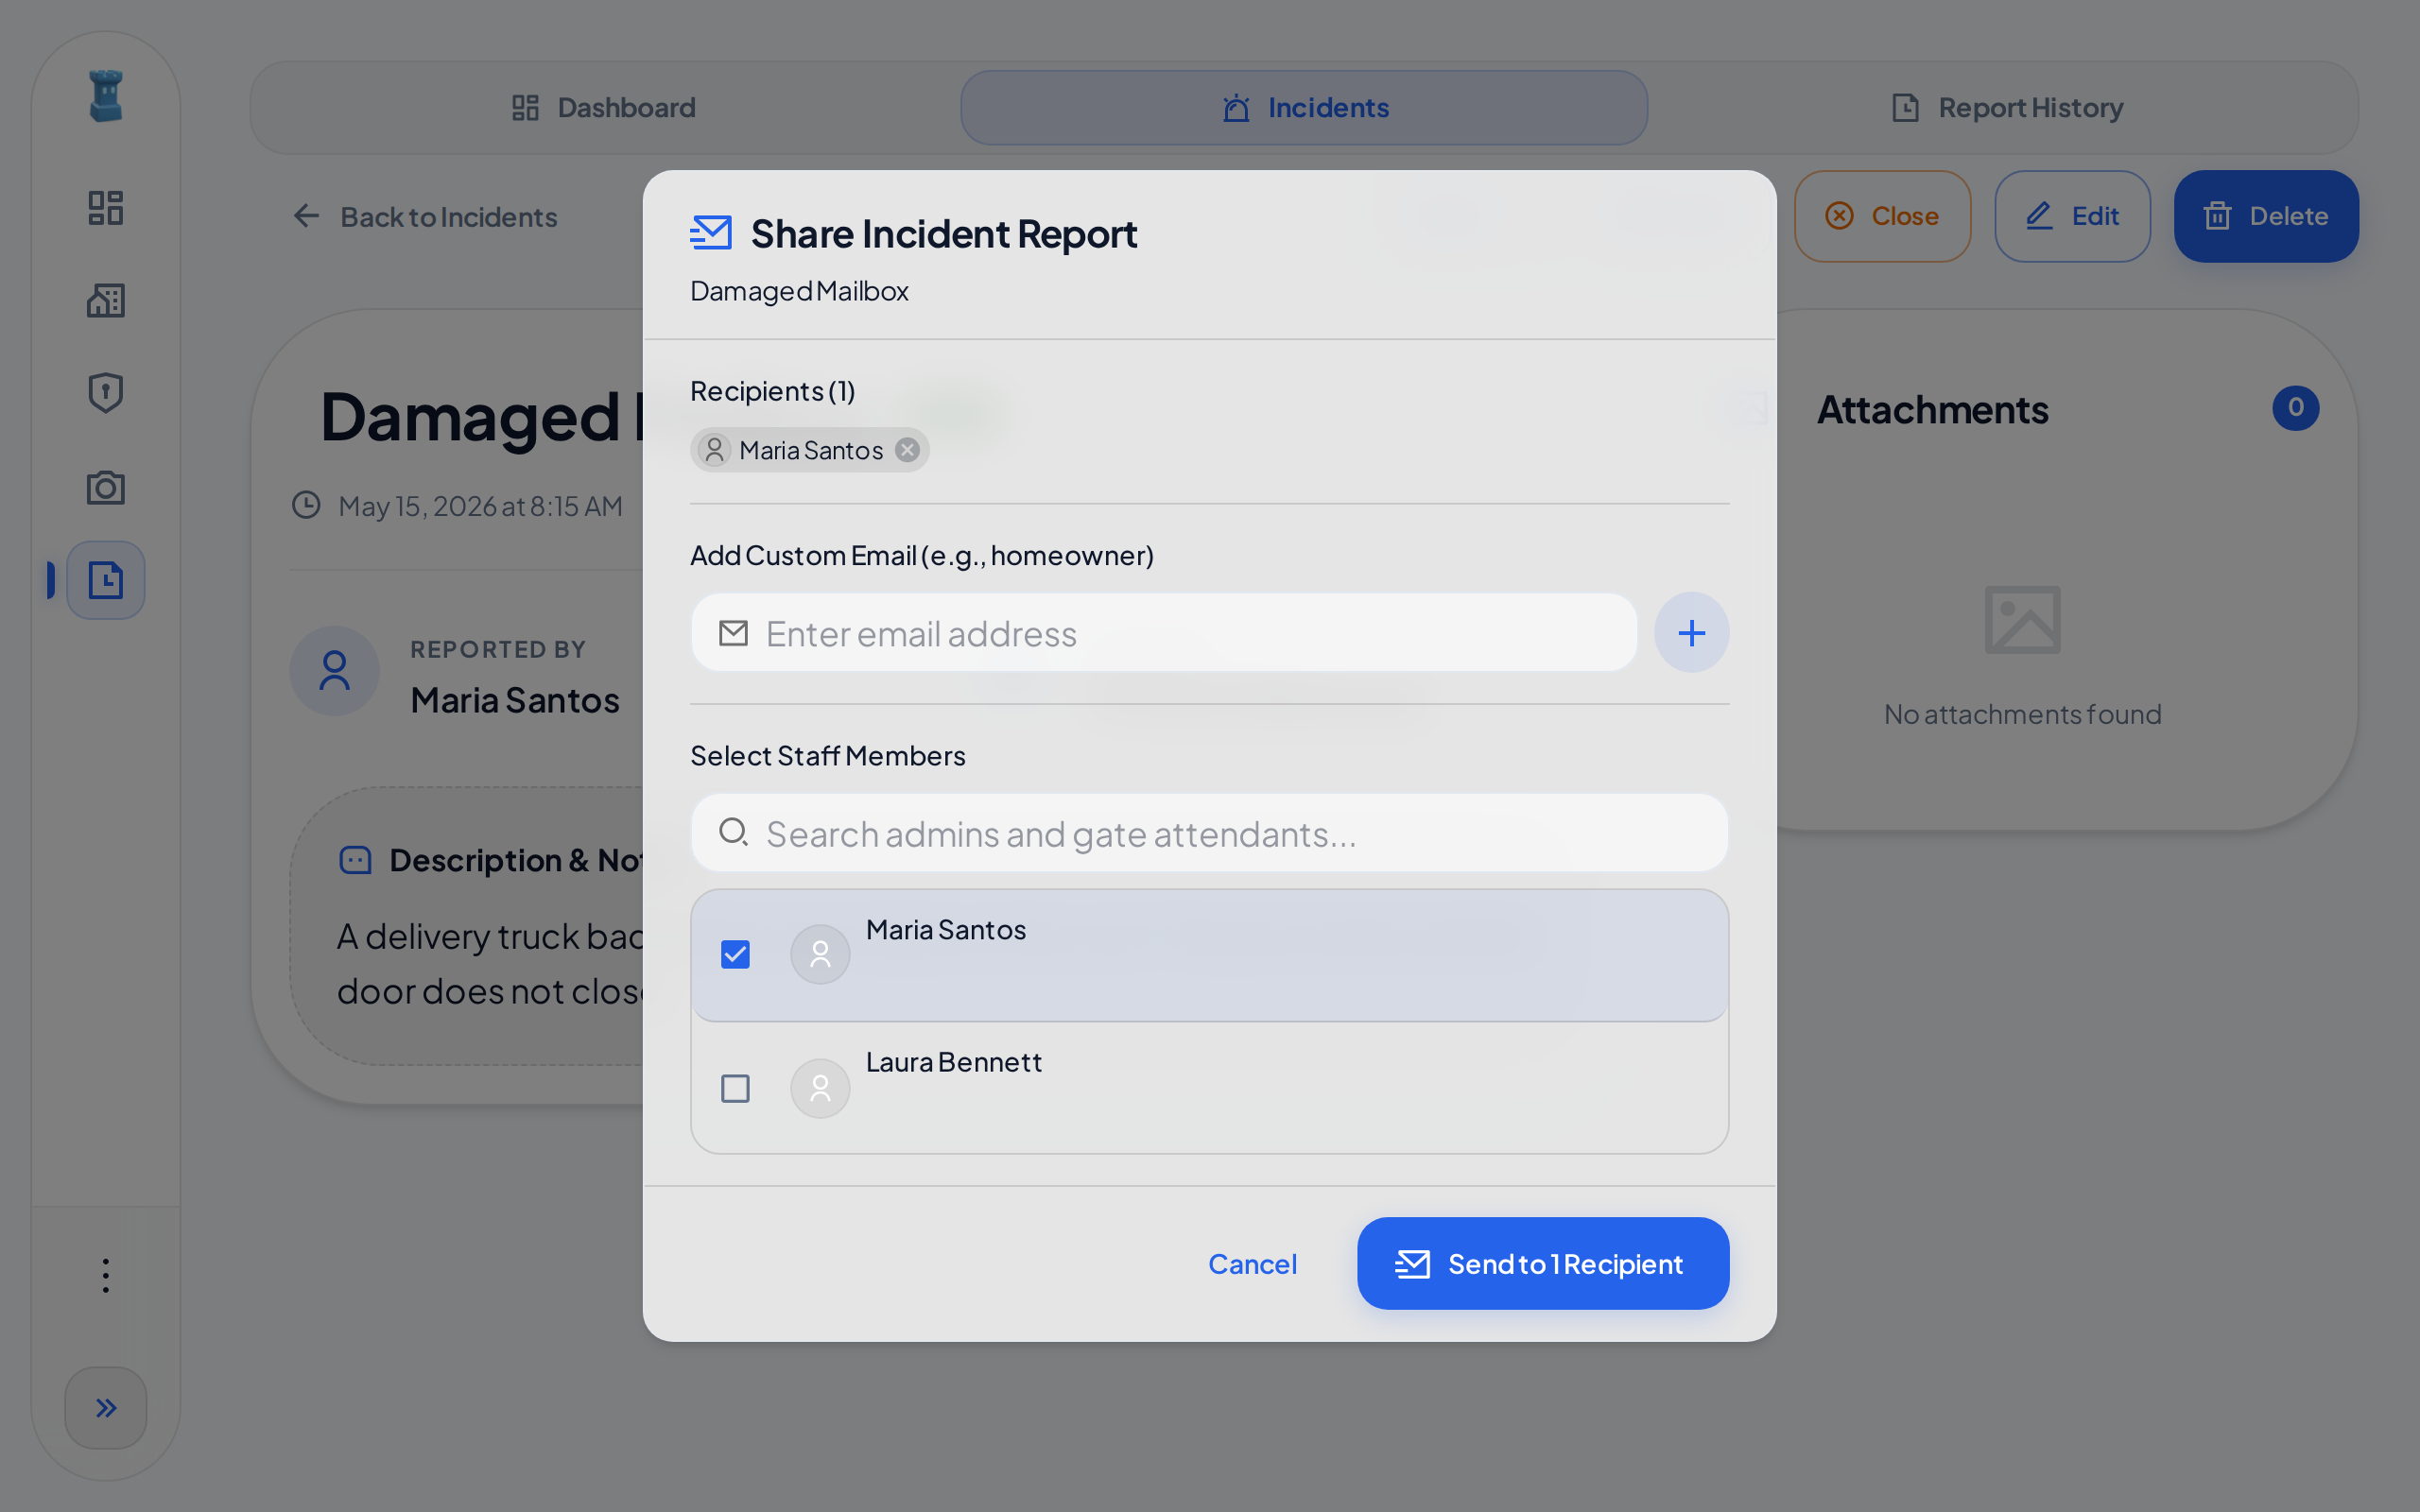Click the attachments count badge
This screenshot has height=1512, width=2420.
[x=2296, y=408]
